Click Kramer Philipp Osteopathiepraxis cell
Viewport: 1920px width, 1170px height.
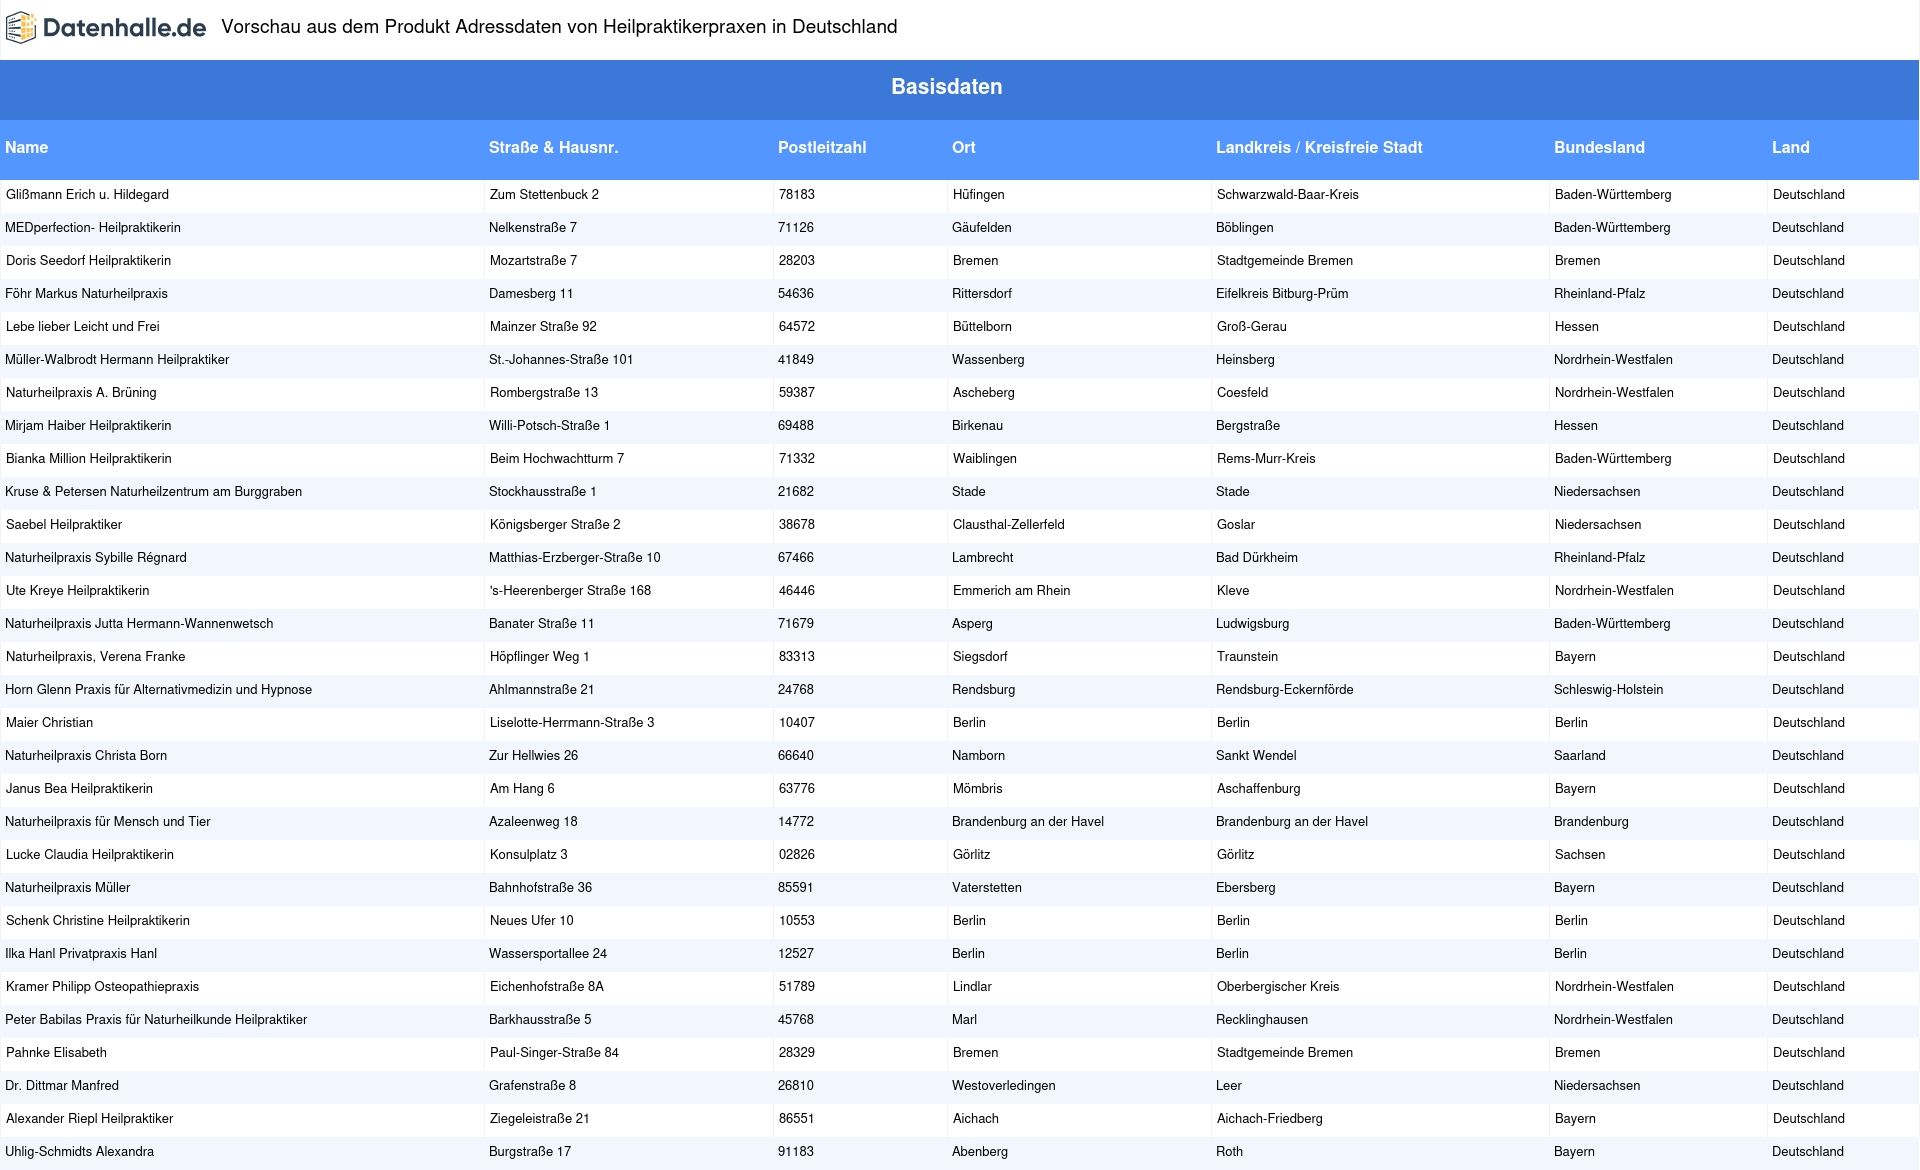pyautogui.click(x=102, y=987)
